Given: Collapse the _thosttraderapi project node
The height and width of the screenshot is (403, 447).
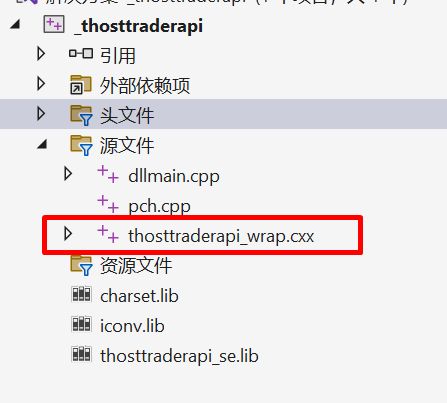Looking at the screenshot, I should click(x=15, y=24).
